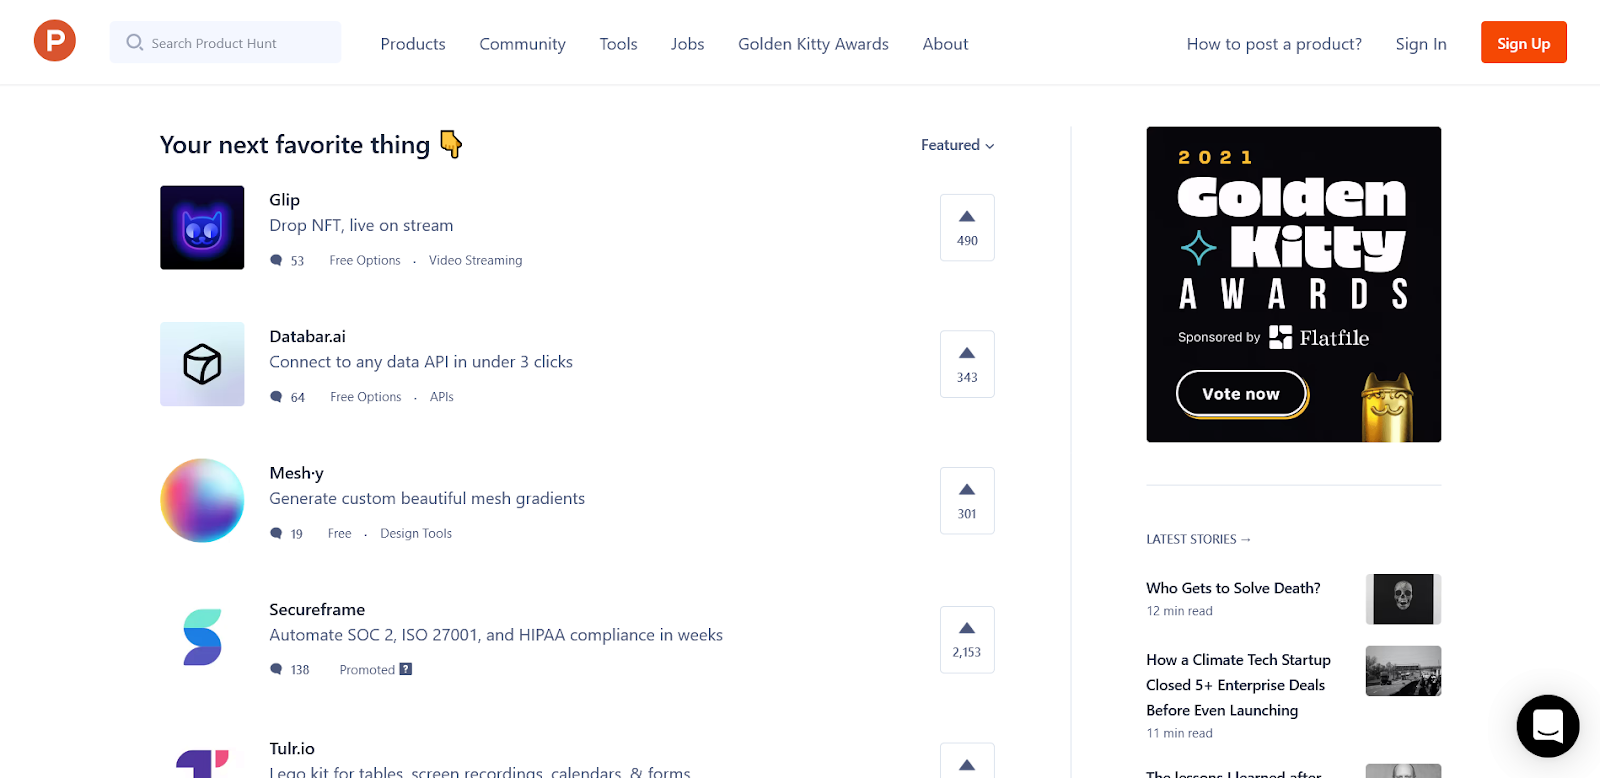Open the Databar.ai cube logo
This screenshot has width=1600, height=778.
pos(202,364)
